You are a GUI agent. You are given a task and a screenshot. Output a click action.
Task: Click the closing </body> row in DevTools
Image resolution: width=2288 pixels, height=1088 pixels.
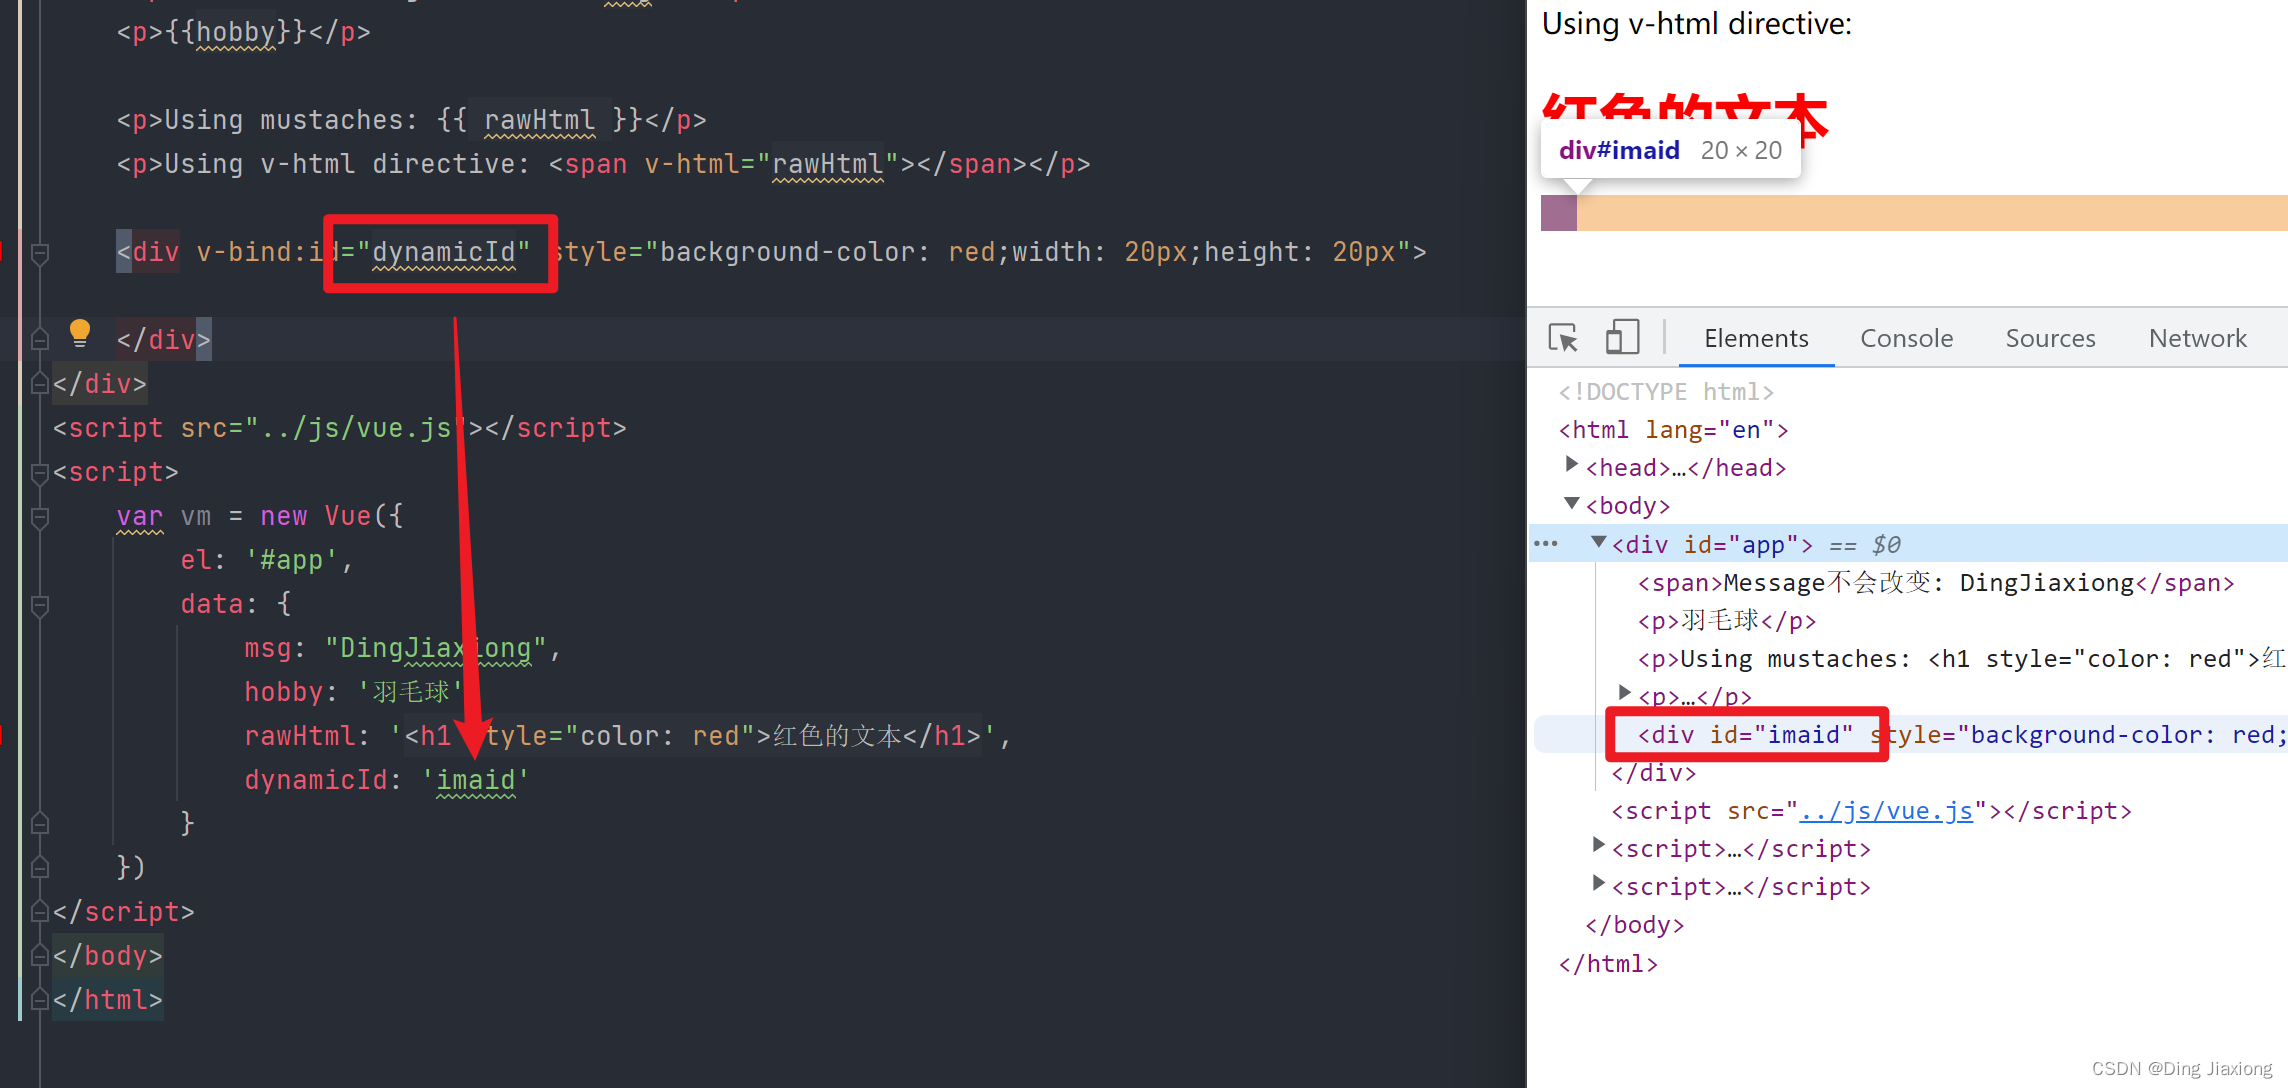coord(1634,926)
